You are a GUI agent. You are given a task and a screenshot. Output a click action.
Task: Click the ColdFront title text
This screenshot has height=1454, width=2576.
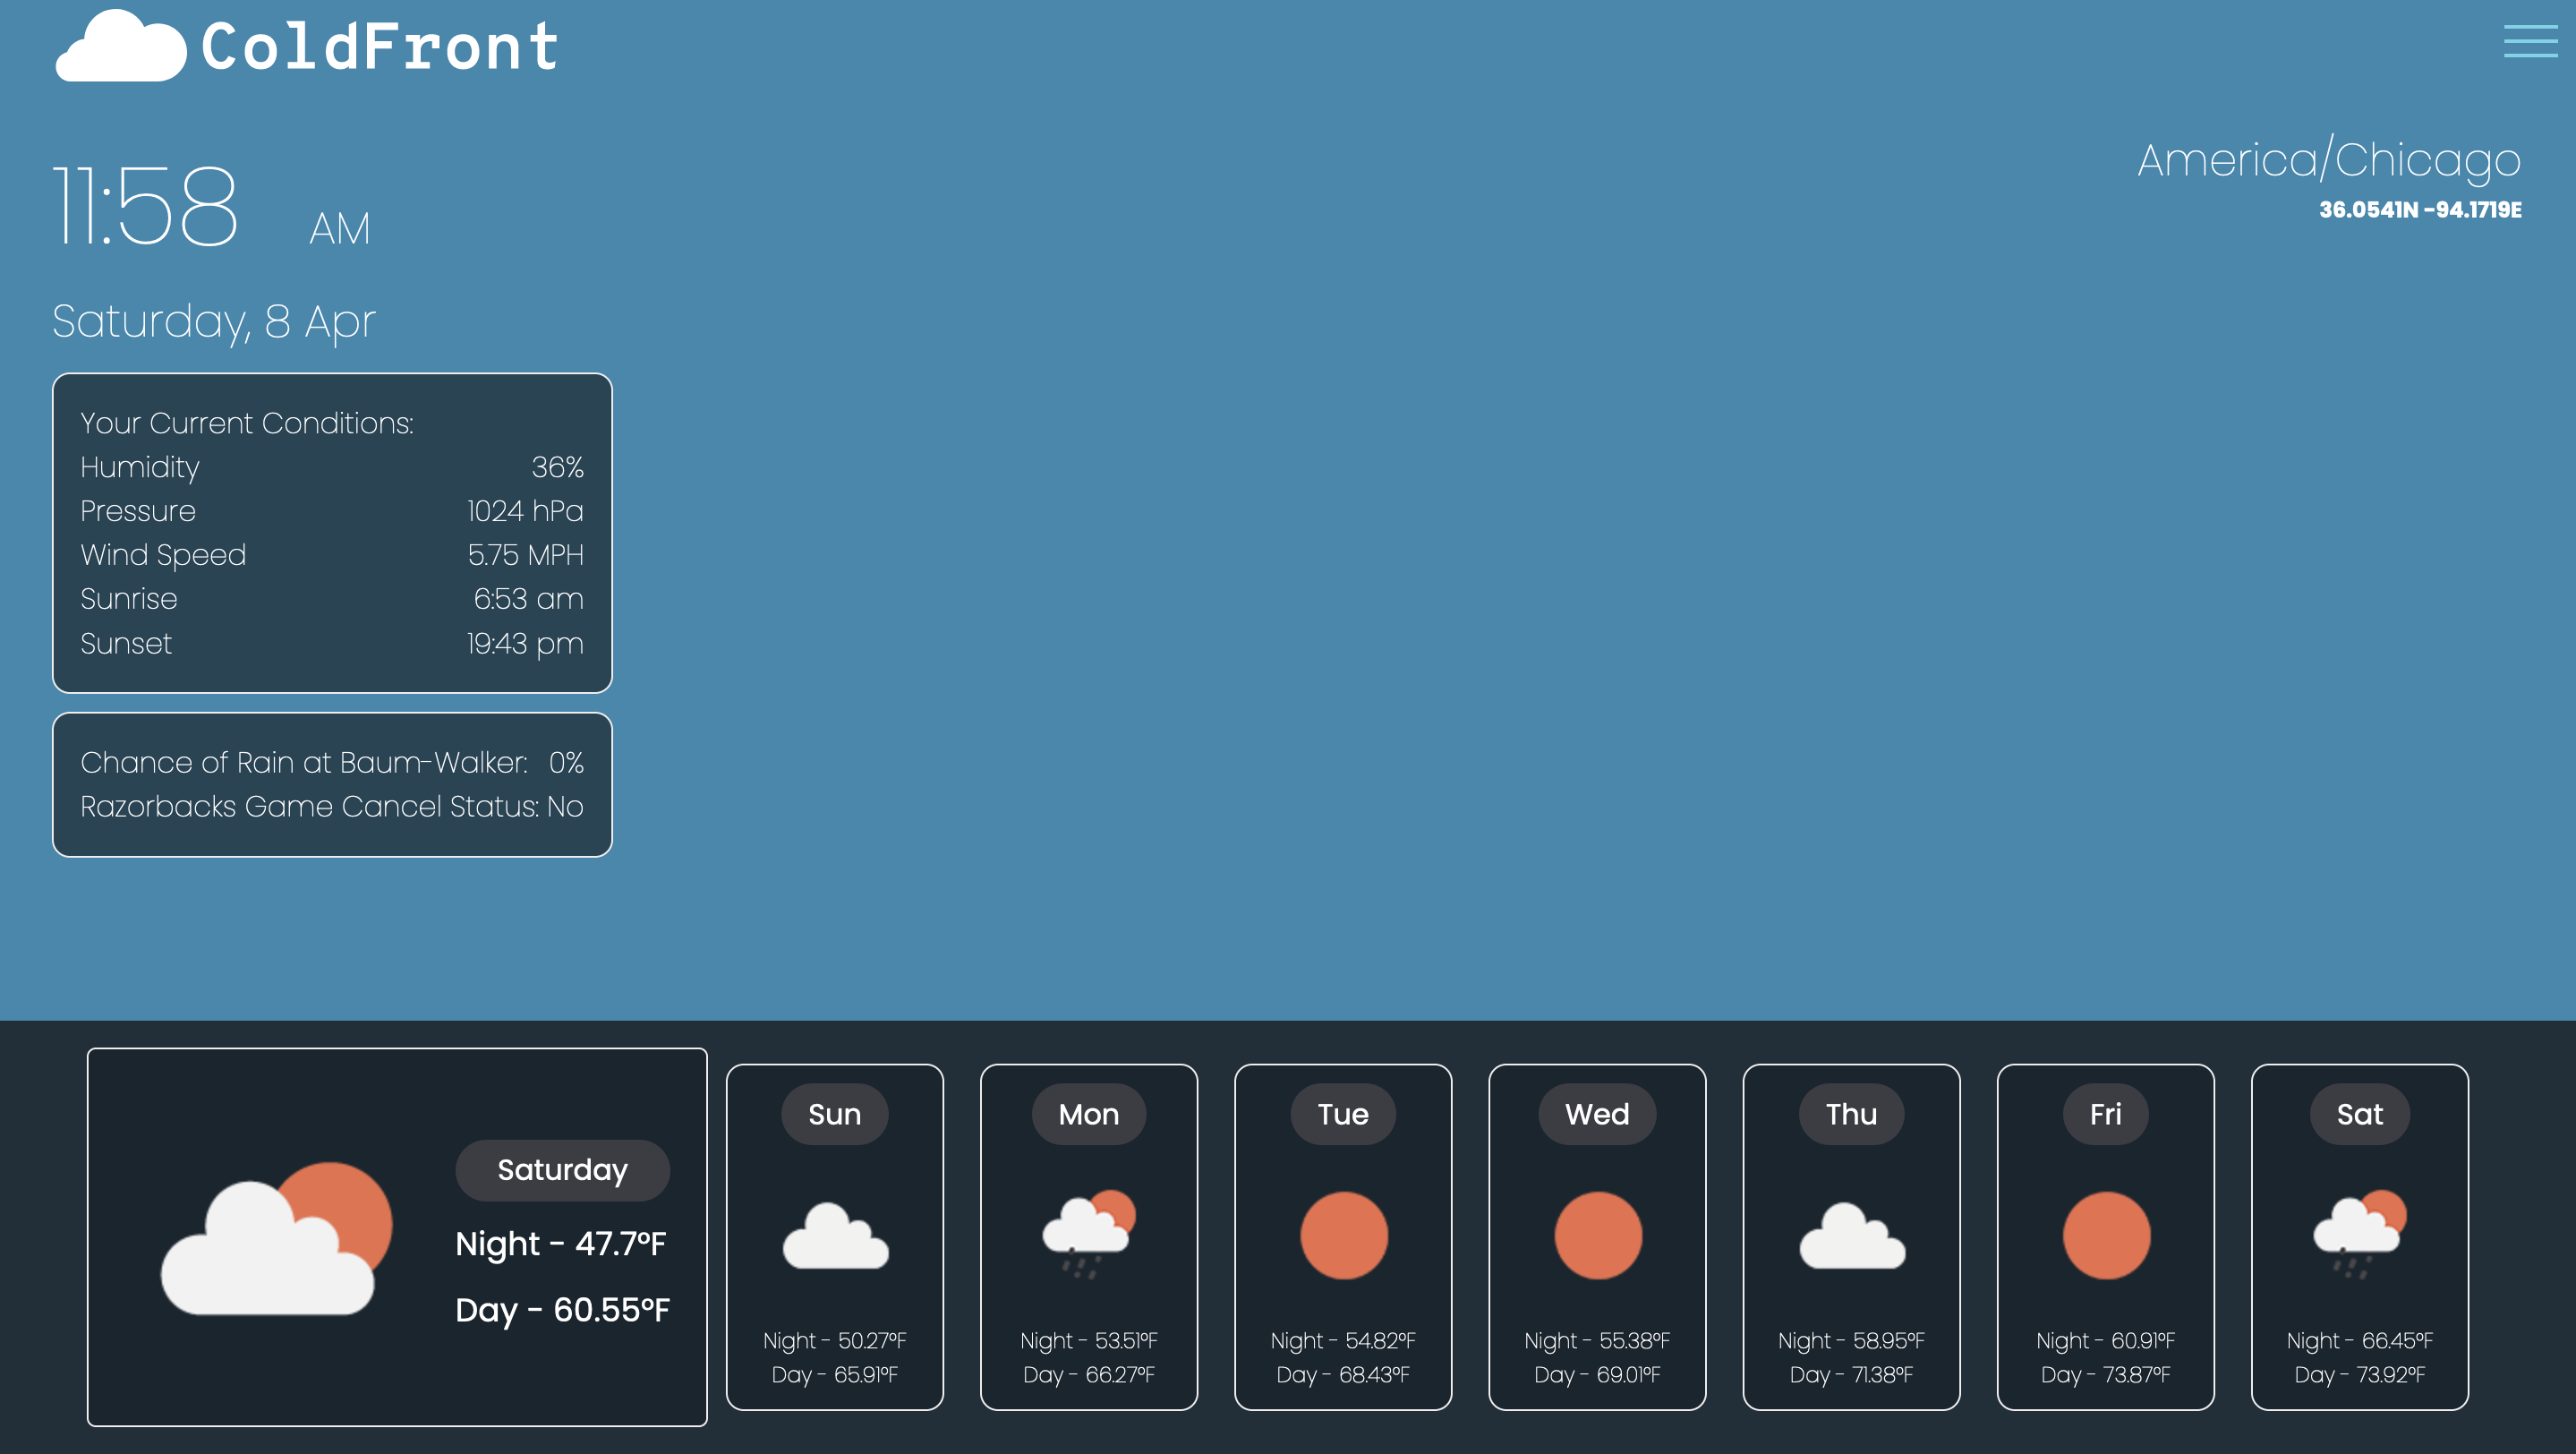pos(380,46)
